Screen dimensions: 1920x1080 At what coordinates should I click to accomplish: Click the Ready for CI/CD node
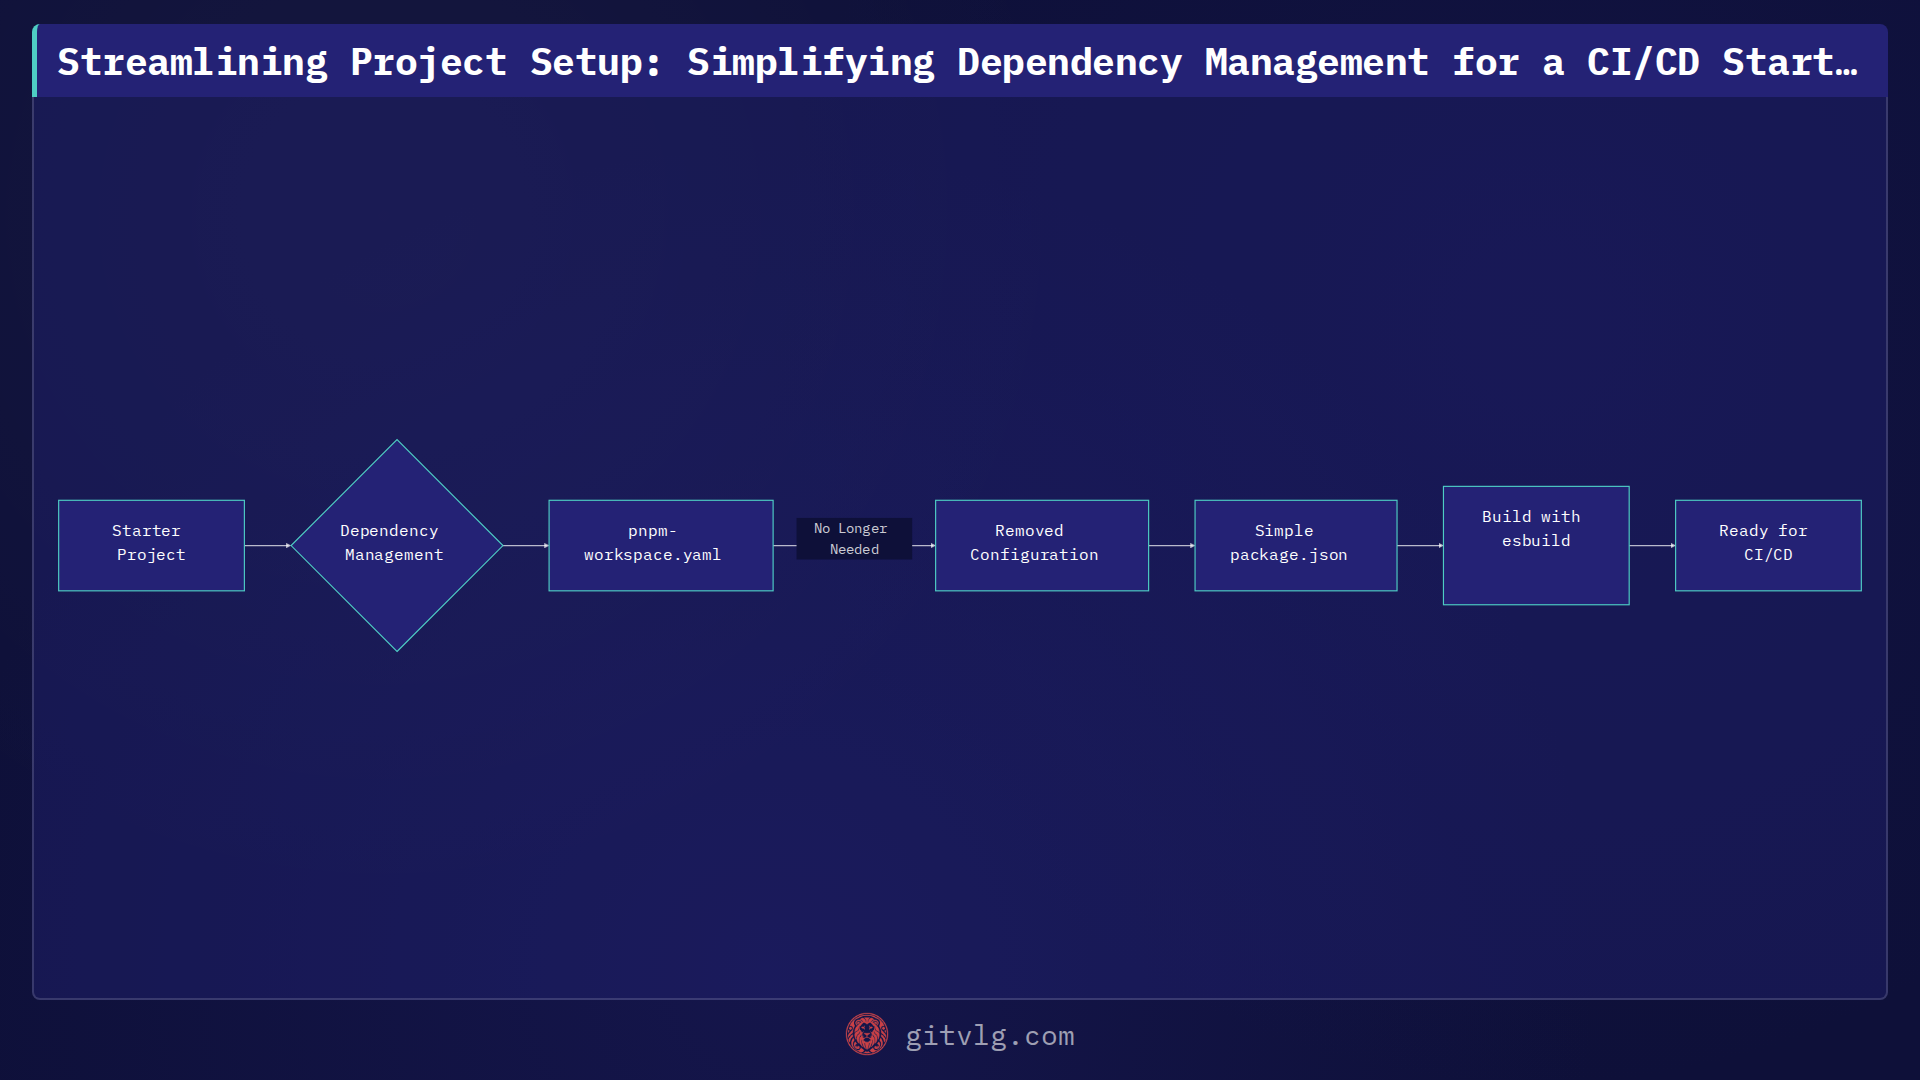point(1768,545)
